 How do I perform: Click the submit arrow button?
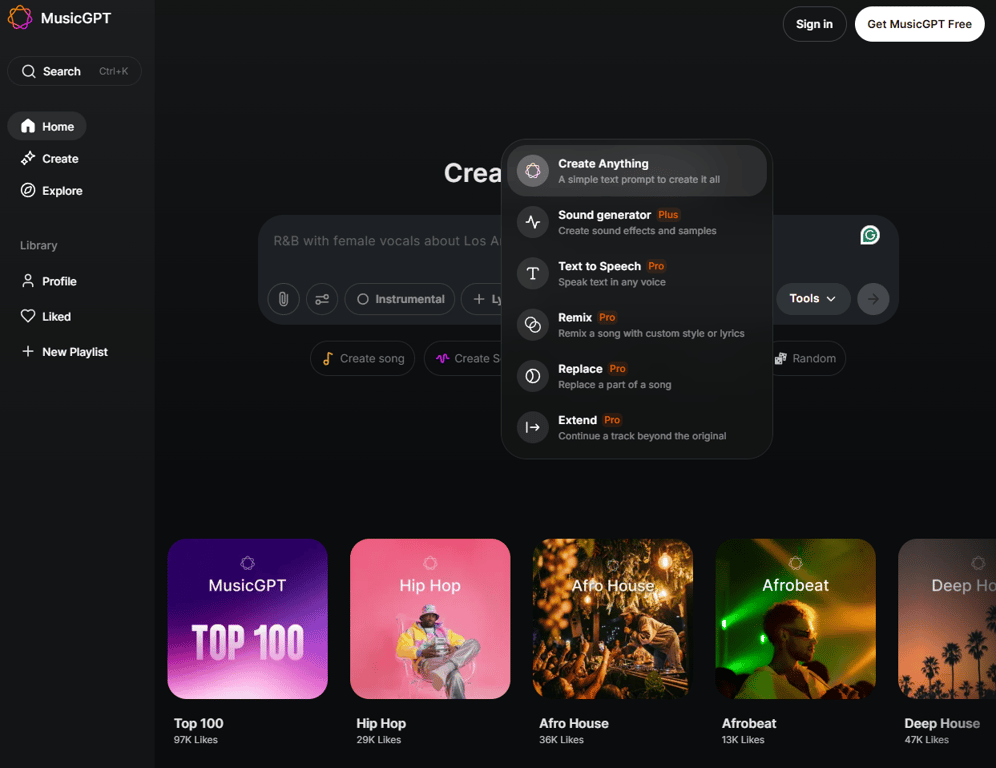(x=873, y=299)
